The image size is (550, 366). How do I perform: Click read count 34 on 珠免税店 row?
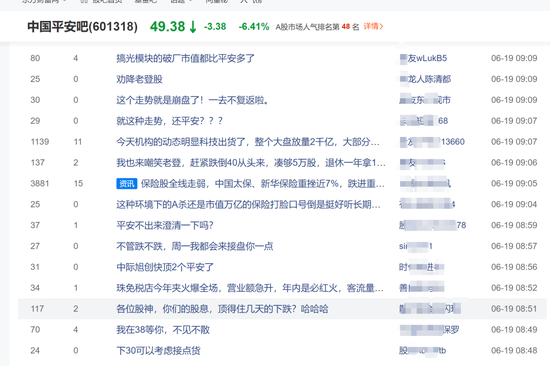(x=35, y=288)
